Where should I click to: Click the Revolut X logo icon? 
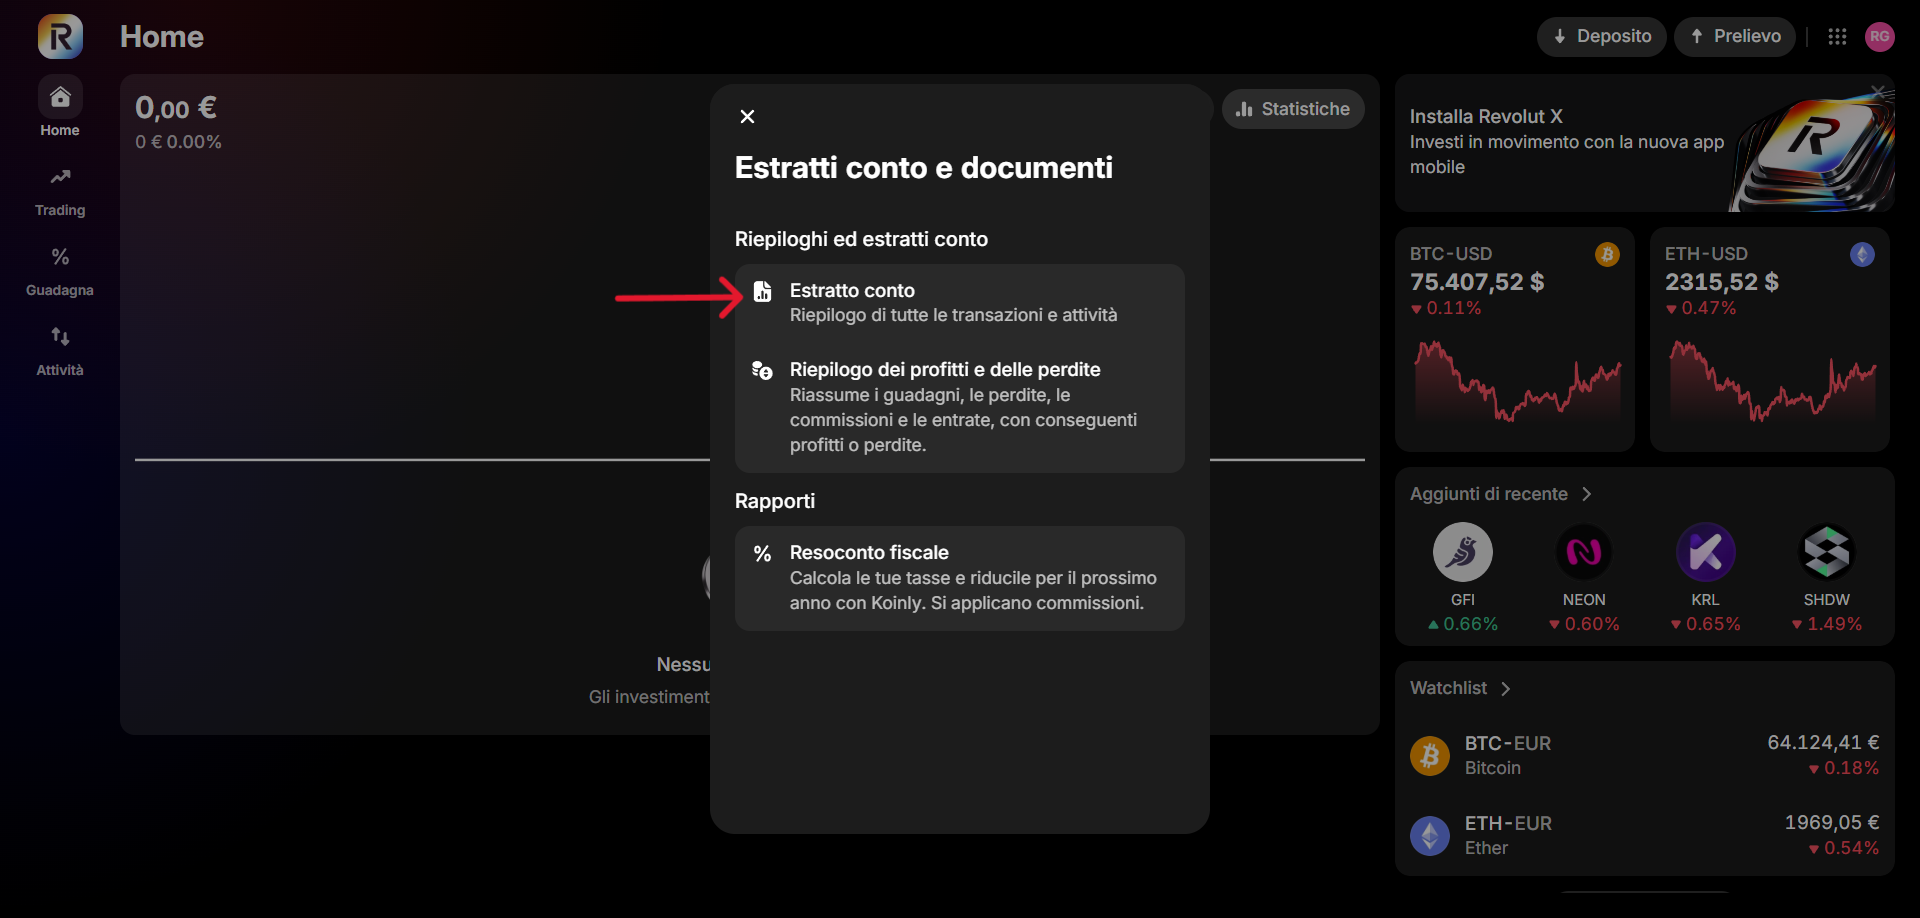(x=60, y=37)
